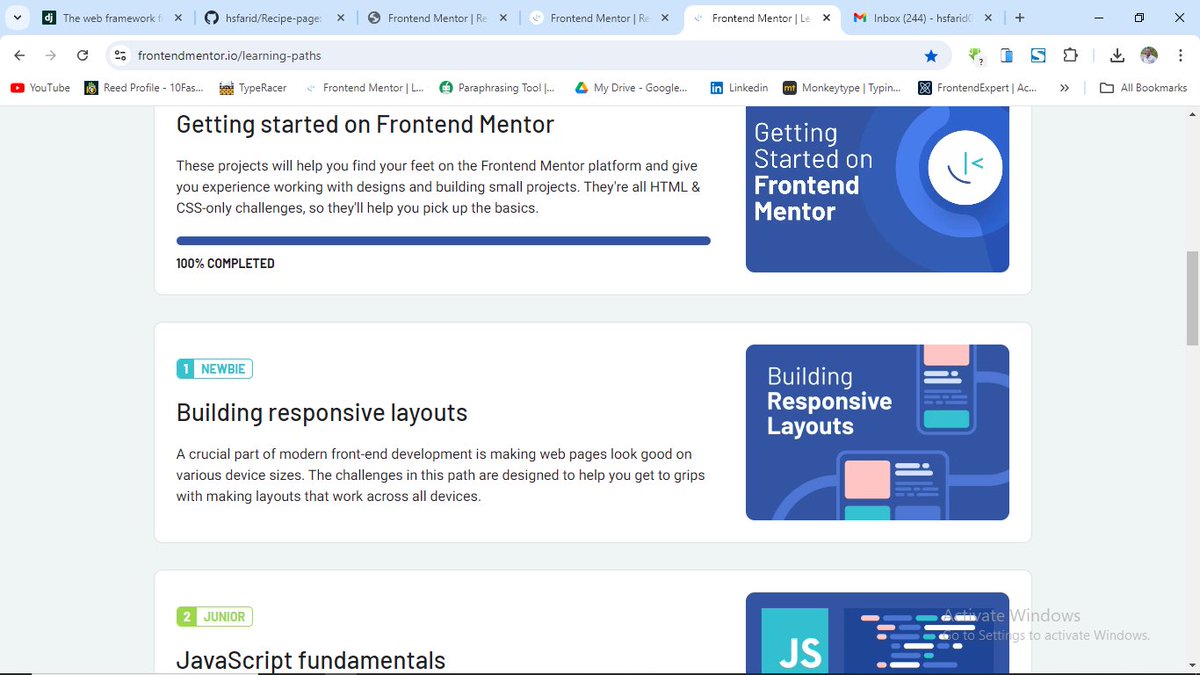The height and width of the screenshot is (675, 1200).
Task: Open 'JavaScript fundamentals' heading
Action: click(x=311, y=660)
